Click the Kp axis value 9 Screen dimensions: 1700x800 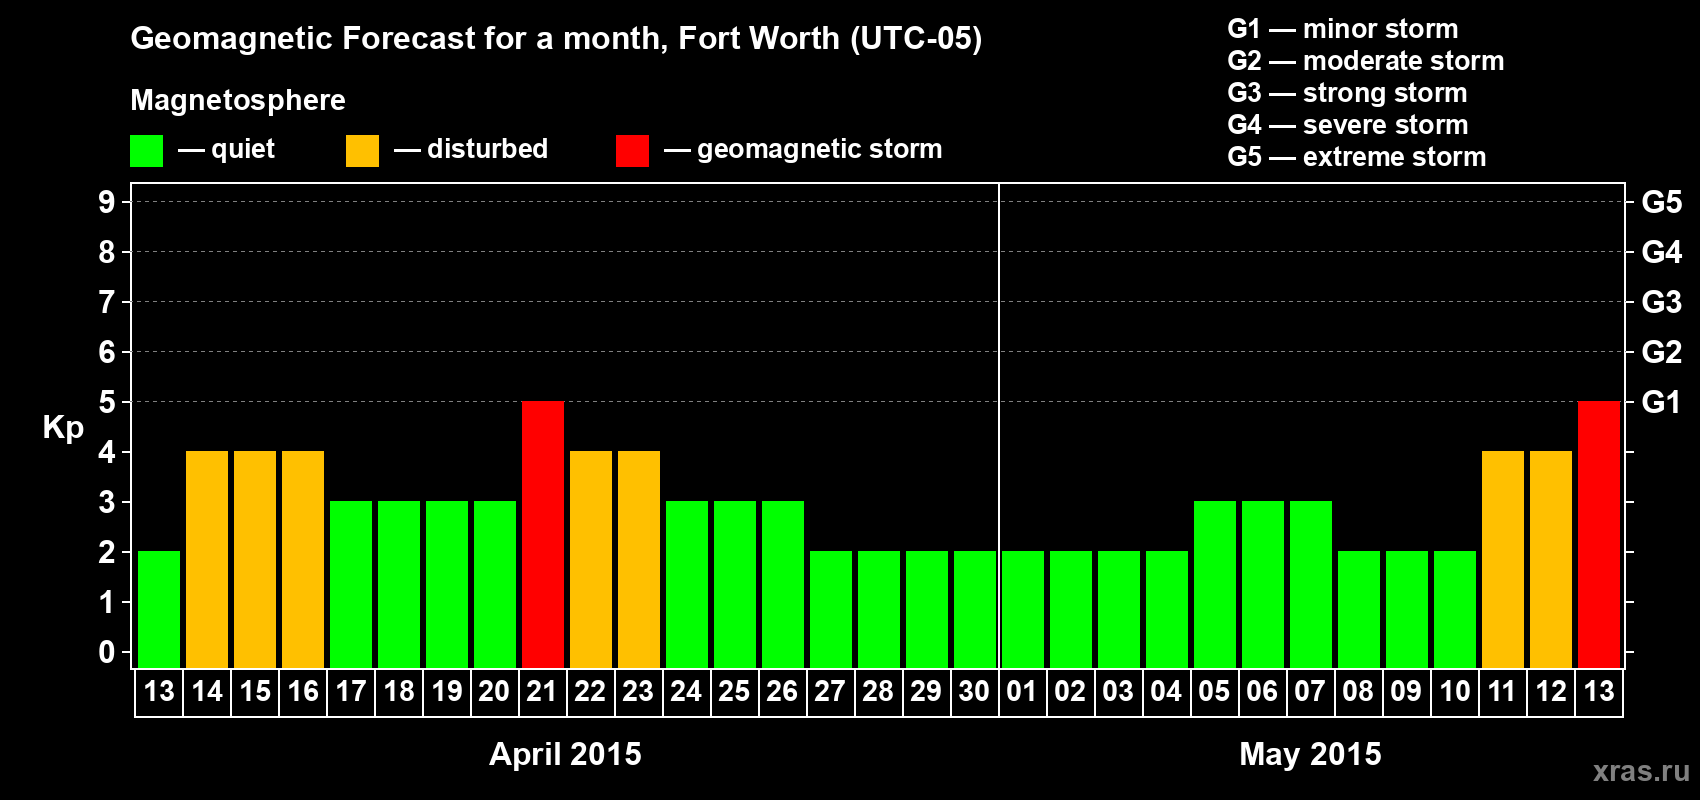(107, 202)
